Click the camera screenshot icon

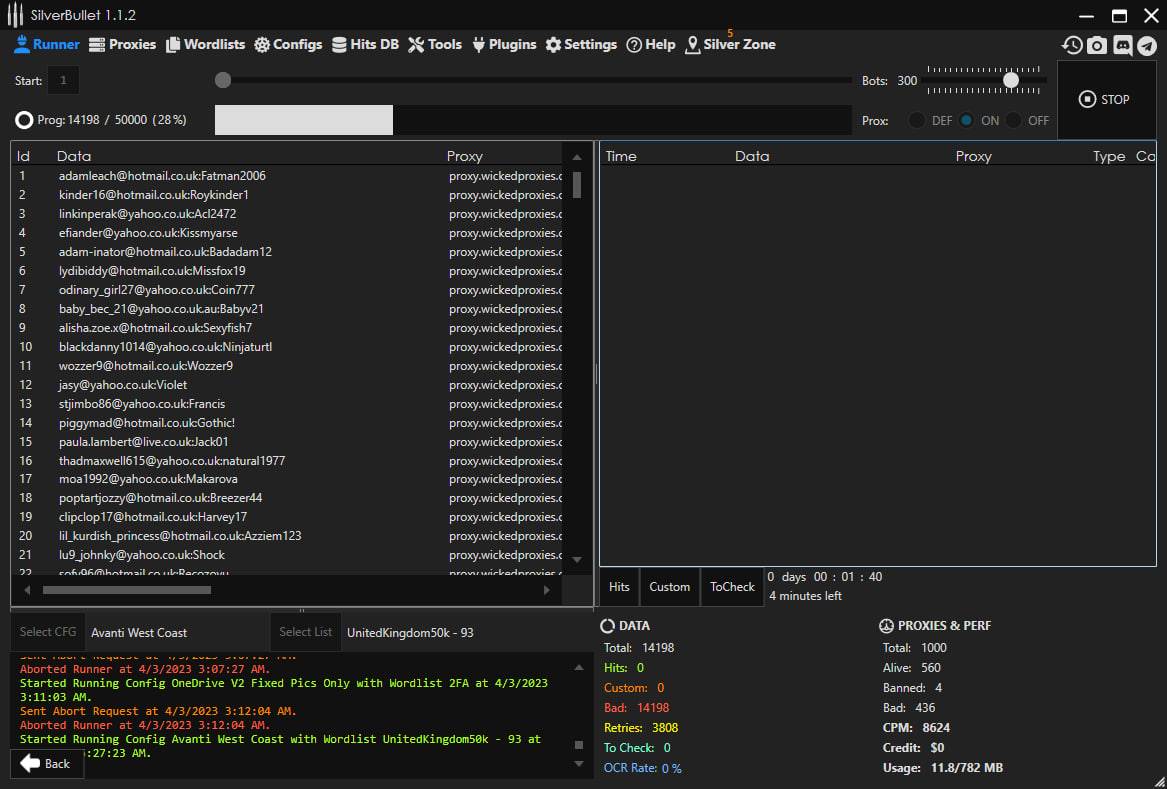1097,45
